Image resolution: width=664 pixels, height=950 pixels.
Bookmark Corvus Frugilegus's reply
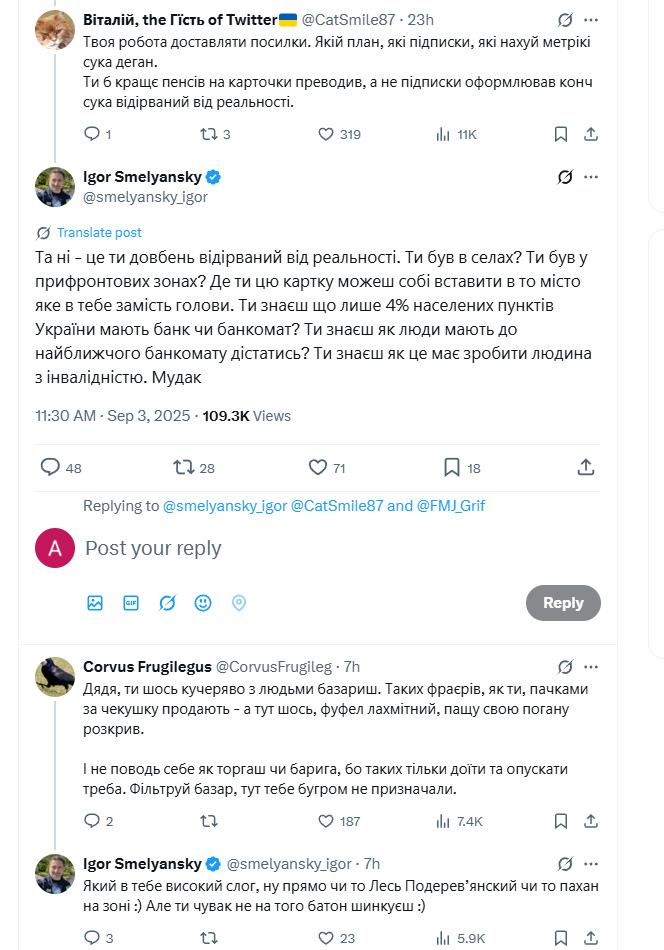pos(561,821)
